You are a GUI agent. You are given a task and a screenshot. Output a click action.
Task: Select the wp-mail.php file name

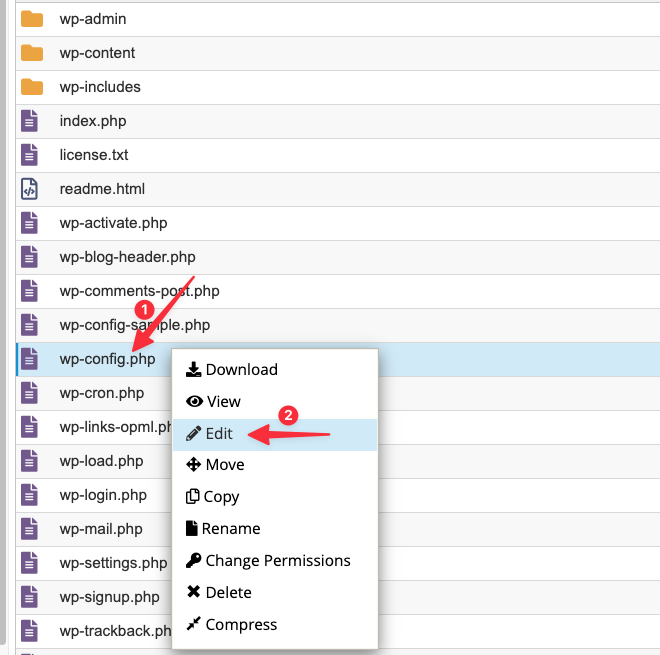[101, 530]
